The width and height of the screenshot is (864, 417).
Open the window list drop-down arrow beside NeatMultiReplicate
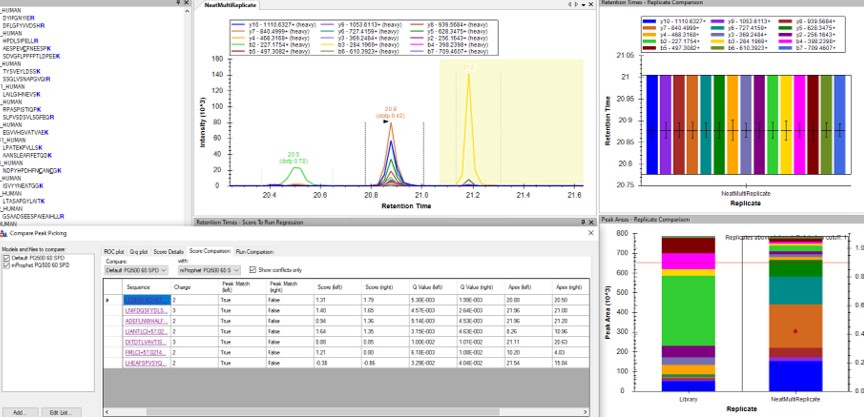pos(584,4)
